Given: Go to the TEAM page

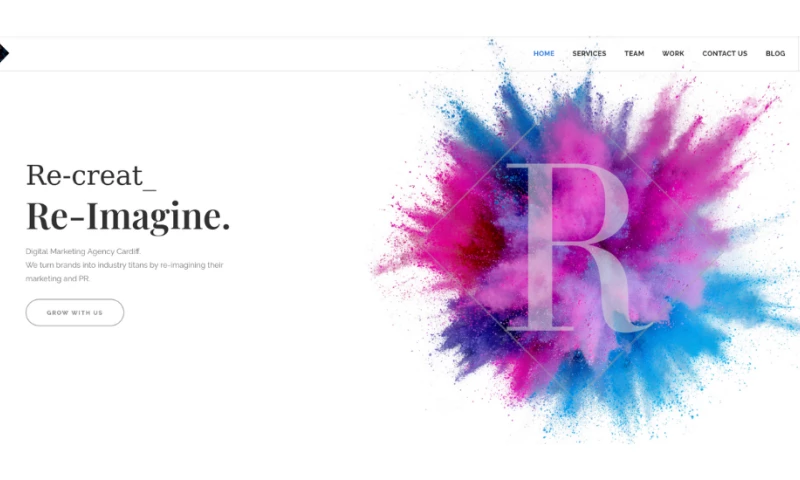Looking at the screenshot, I should tap(634, 54).
